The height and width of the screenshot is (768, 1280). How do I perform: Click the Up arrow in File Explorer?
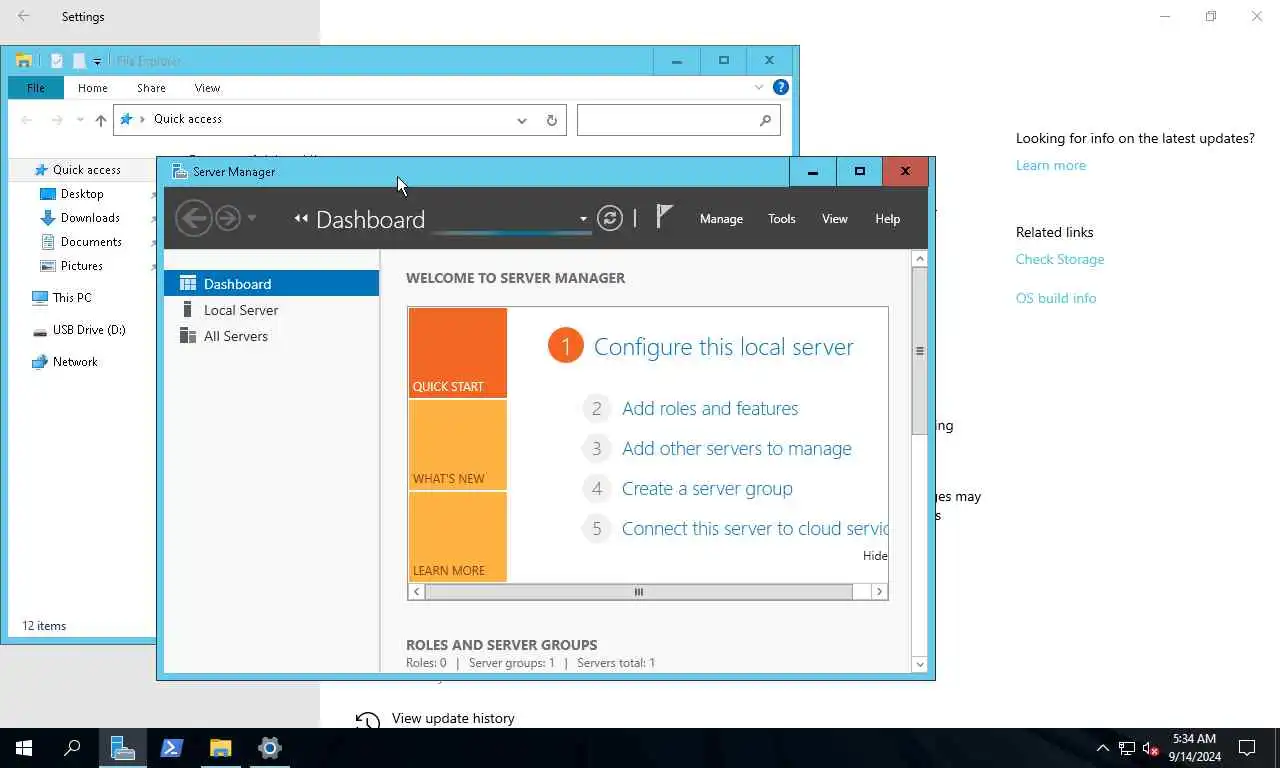click(100, 120)
